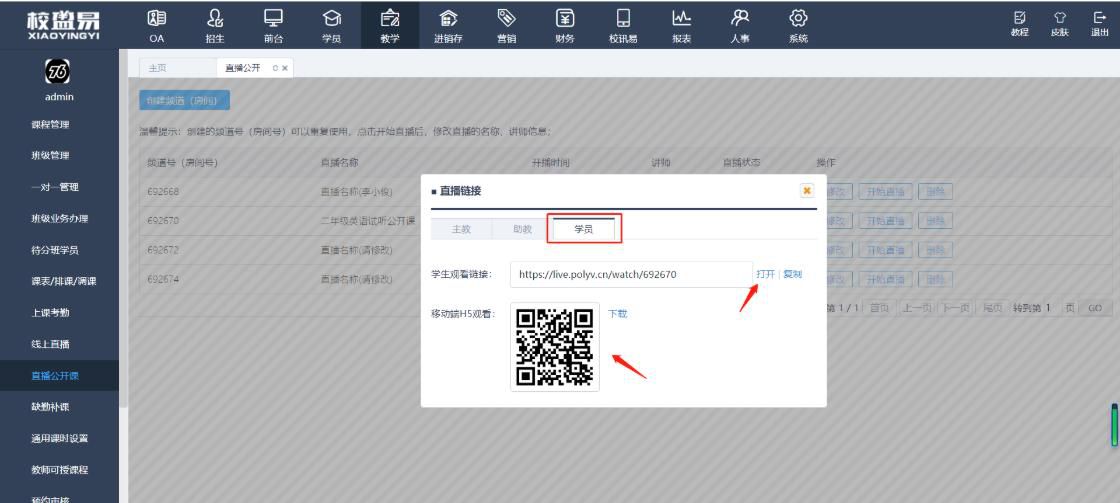
Task: Open 通用课时设置 in sidebar
Action: (x=59, y=439)
